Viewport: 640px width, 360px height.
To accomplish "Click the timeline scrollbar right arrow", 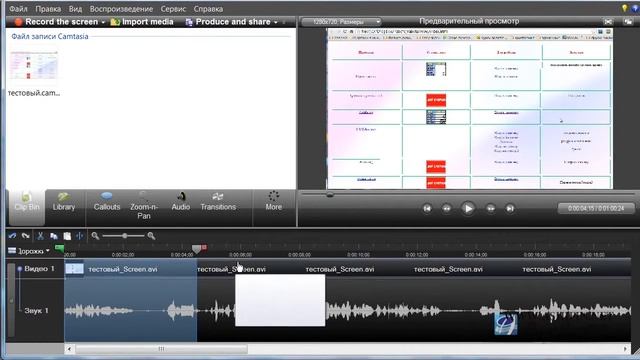I will [x=625, y=349].
